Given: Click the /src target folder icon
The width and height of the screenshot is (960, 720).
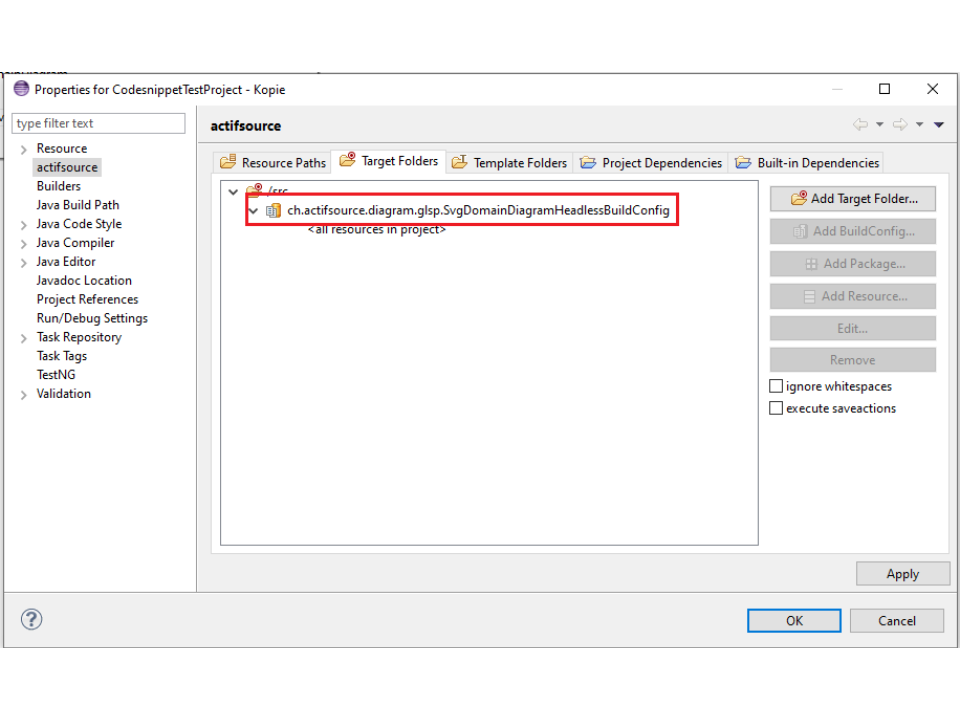Looking at the screenshot, I should (254, 191).
